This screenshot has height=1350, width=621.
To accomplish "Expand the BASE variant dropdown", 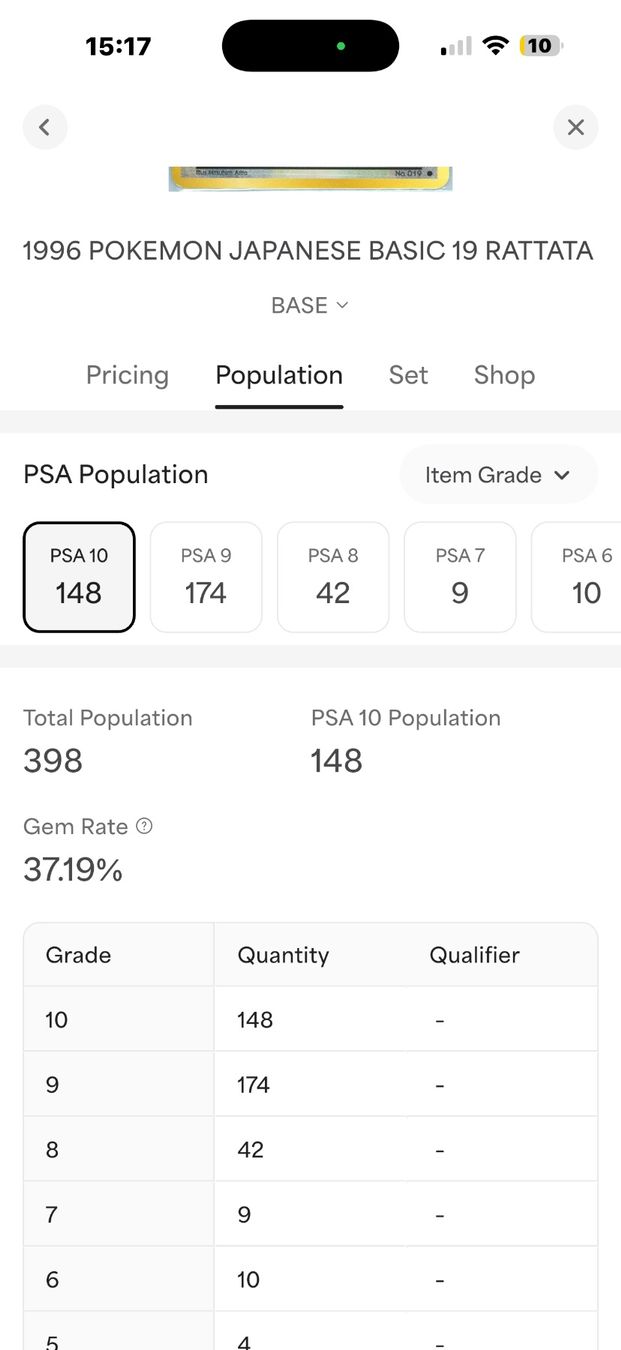I will pos(310,305).
